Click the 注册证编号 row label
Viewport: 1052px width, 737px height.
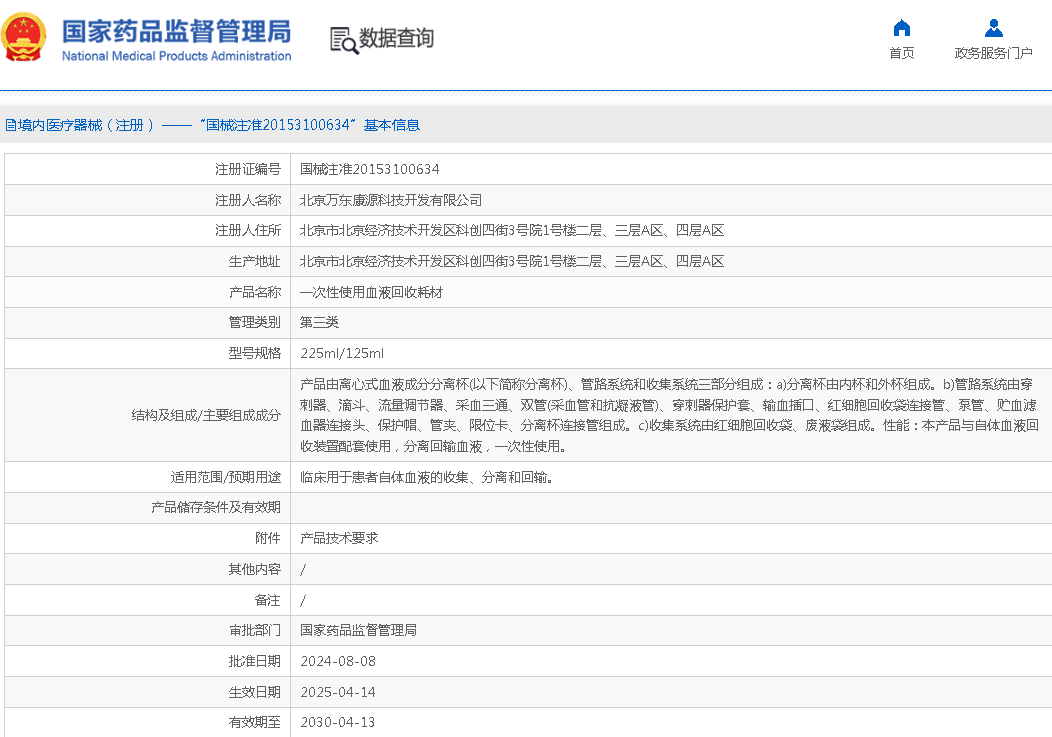(248, 169)
